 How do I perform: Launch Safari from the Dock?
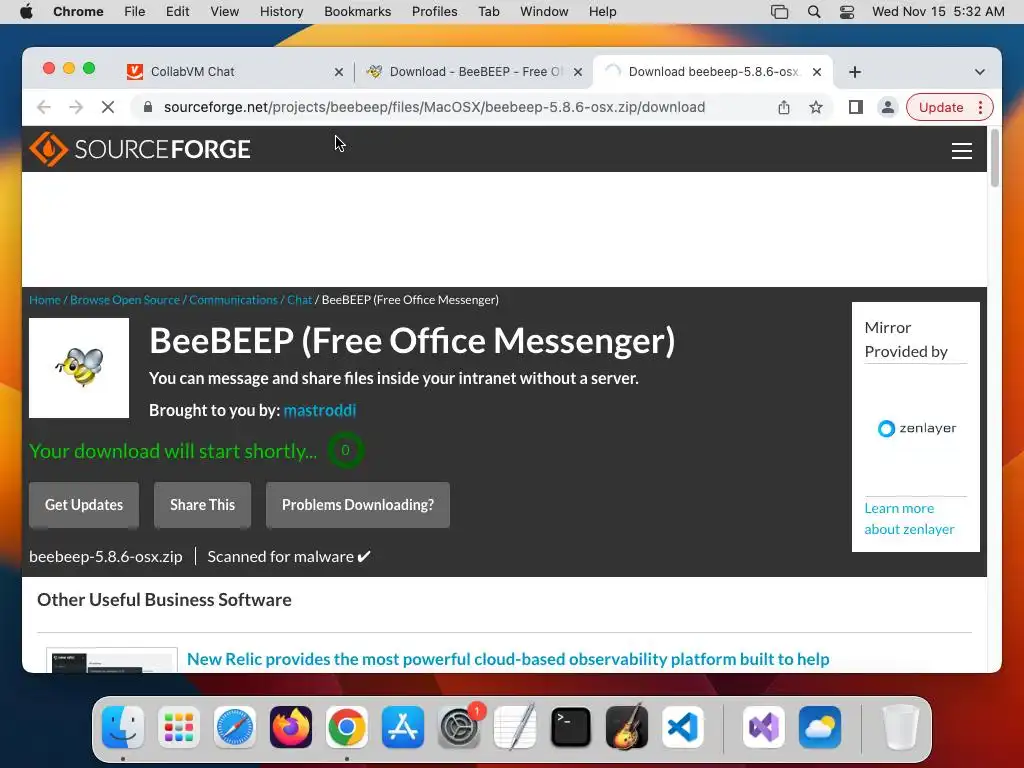pyautogui.click(x=234, y=727)
